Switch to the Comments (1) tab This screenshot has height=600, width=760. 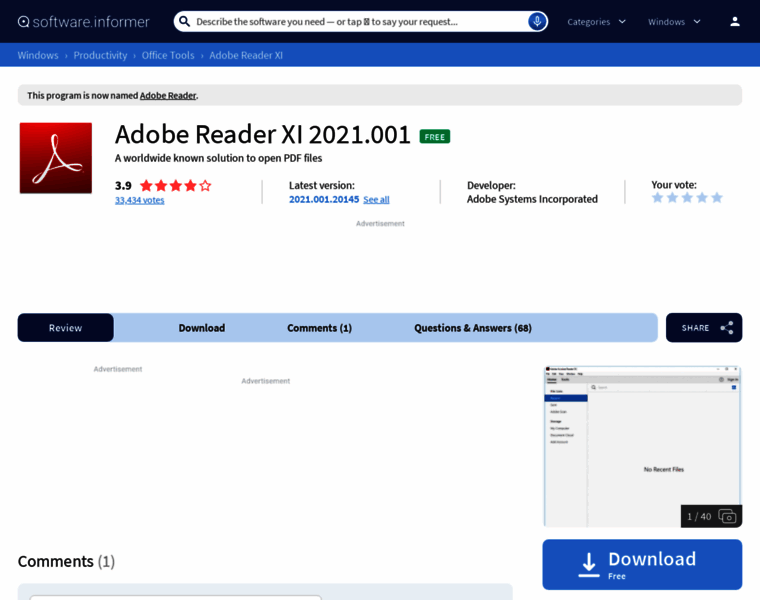(319, 328)
